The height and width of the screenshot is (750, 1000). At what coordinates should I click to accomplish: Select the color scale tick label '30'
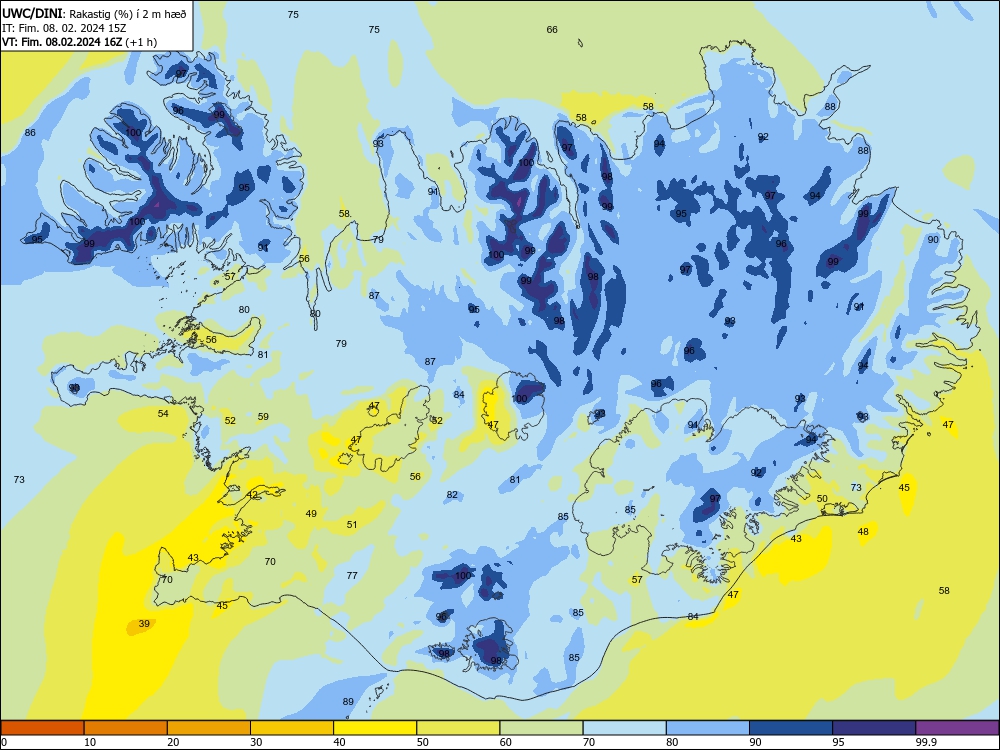tap(256, 742)
